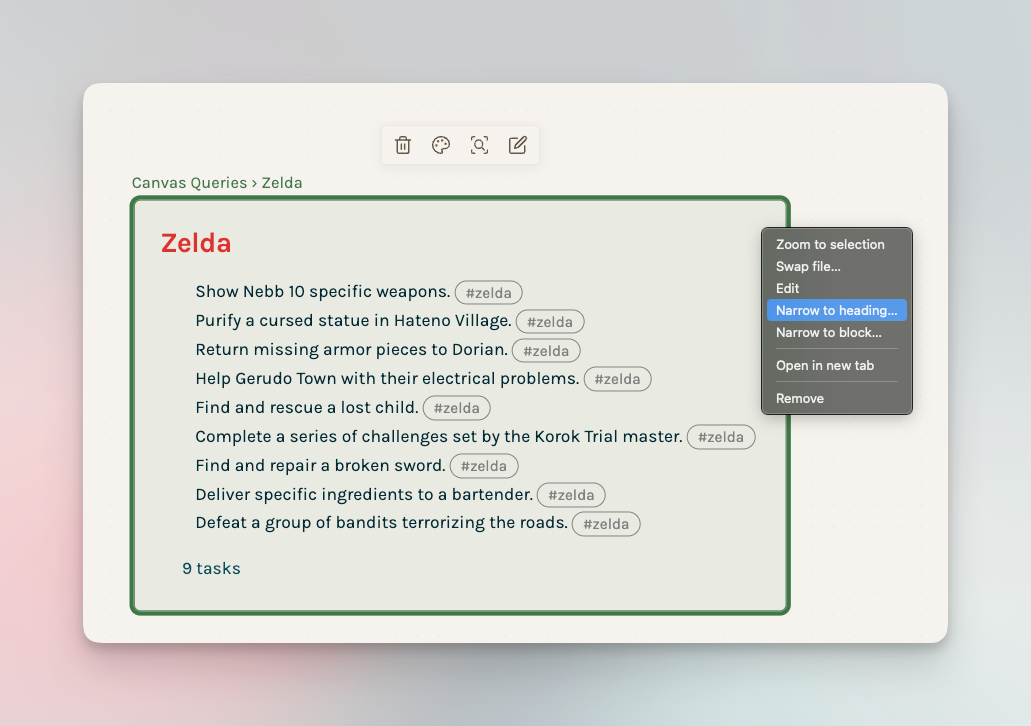Click the trash delete icon
1031x726 pixels.
(x=403, y=145)
